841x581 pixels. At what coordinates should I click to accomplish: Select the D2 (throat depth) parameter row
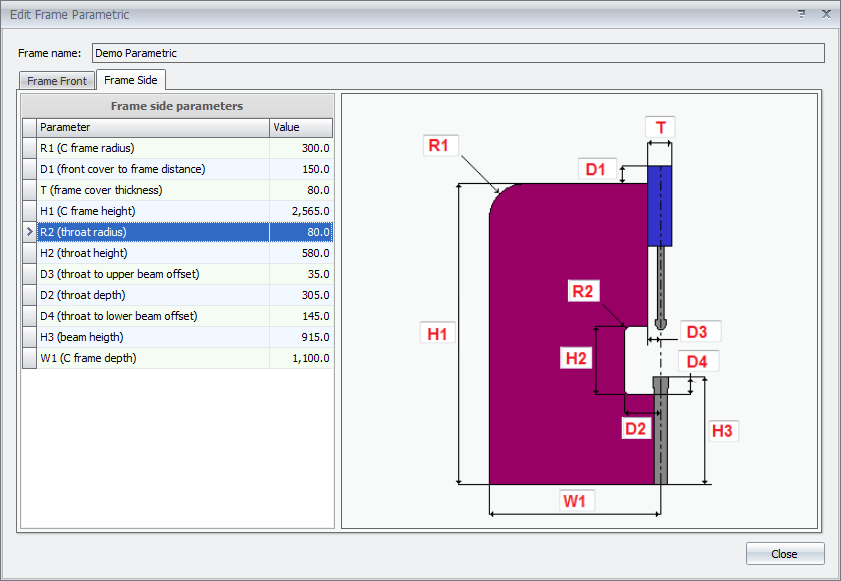coord(153,295)
